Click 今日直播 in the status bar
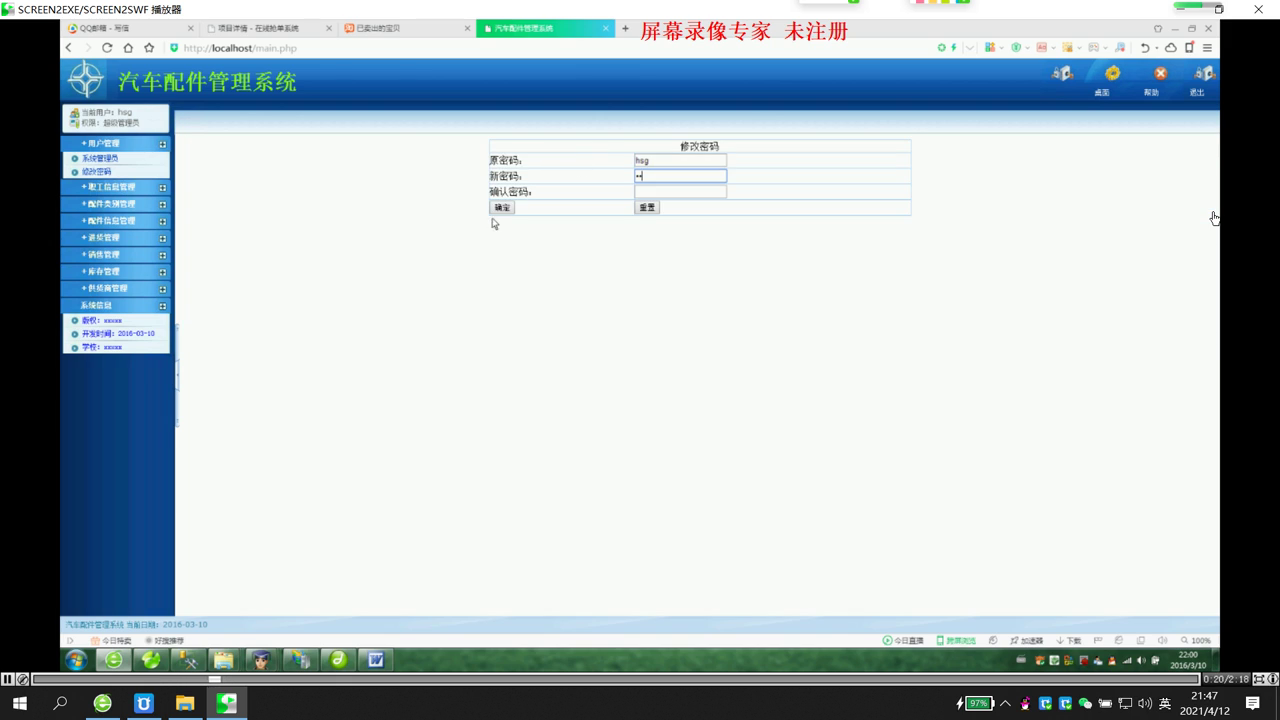 [x=903, y=641]
